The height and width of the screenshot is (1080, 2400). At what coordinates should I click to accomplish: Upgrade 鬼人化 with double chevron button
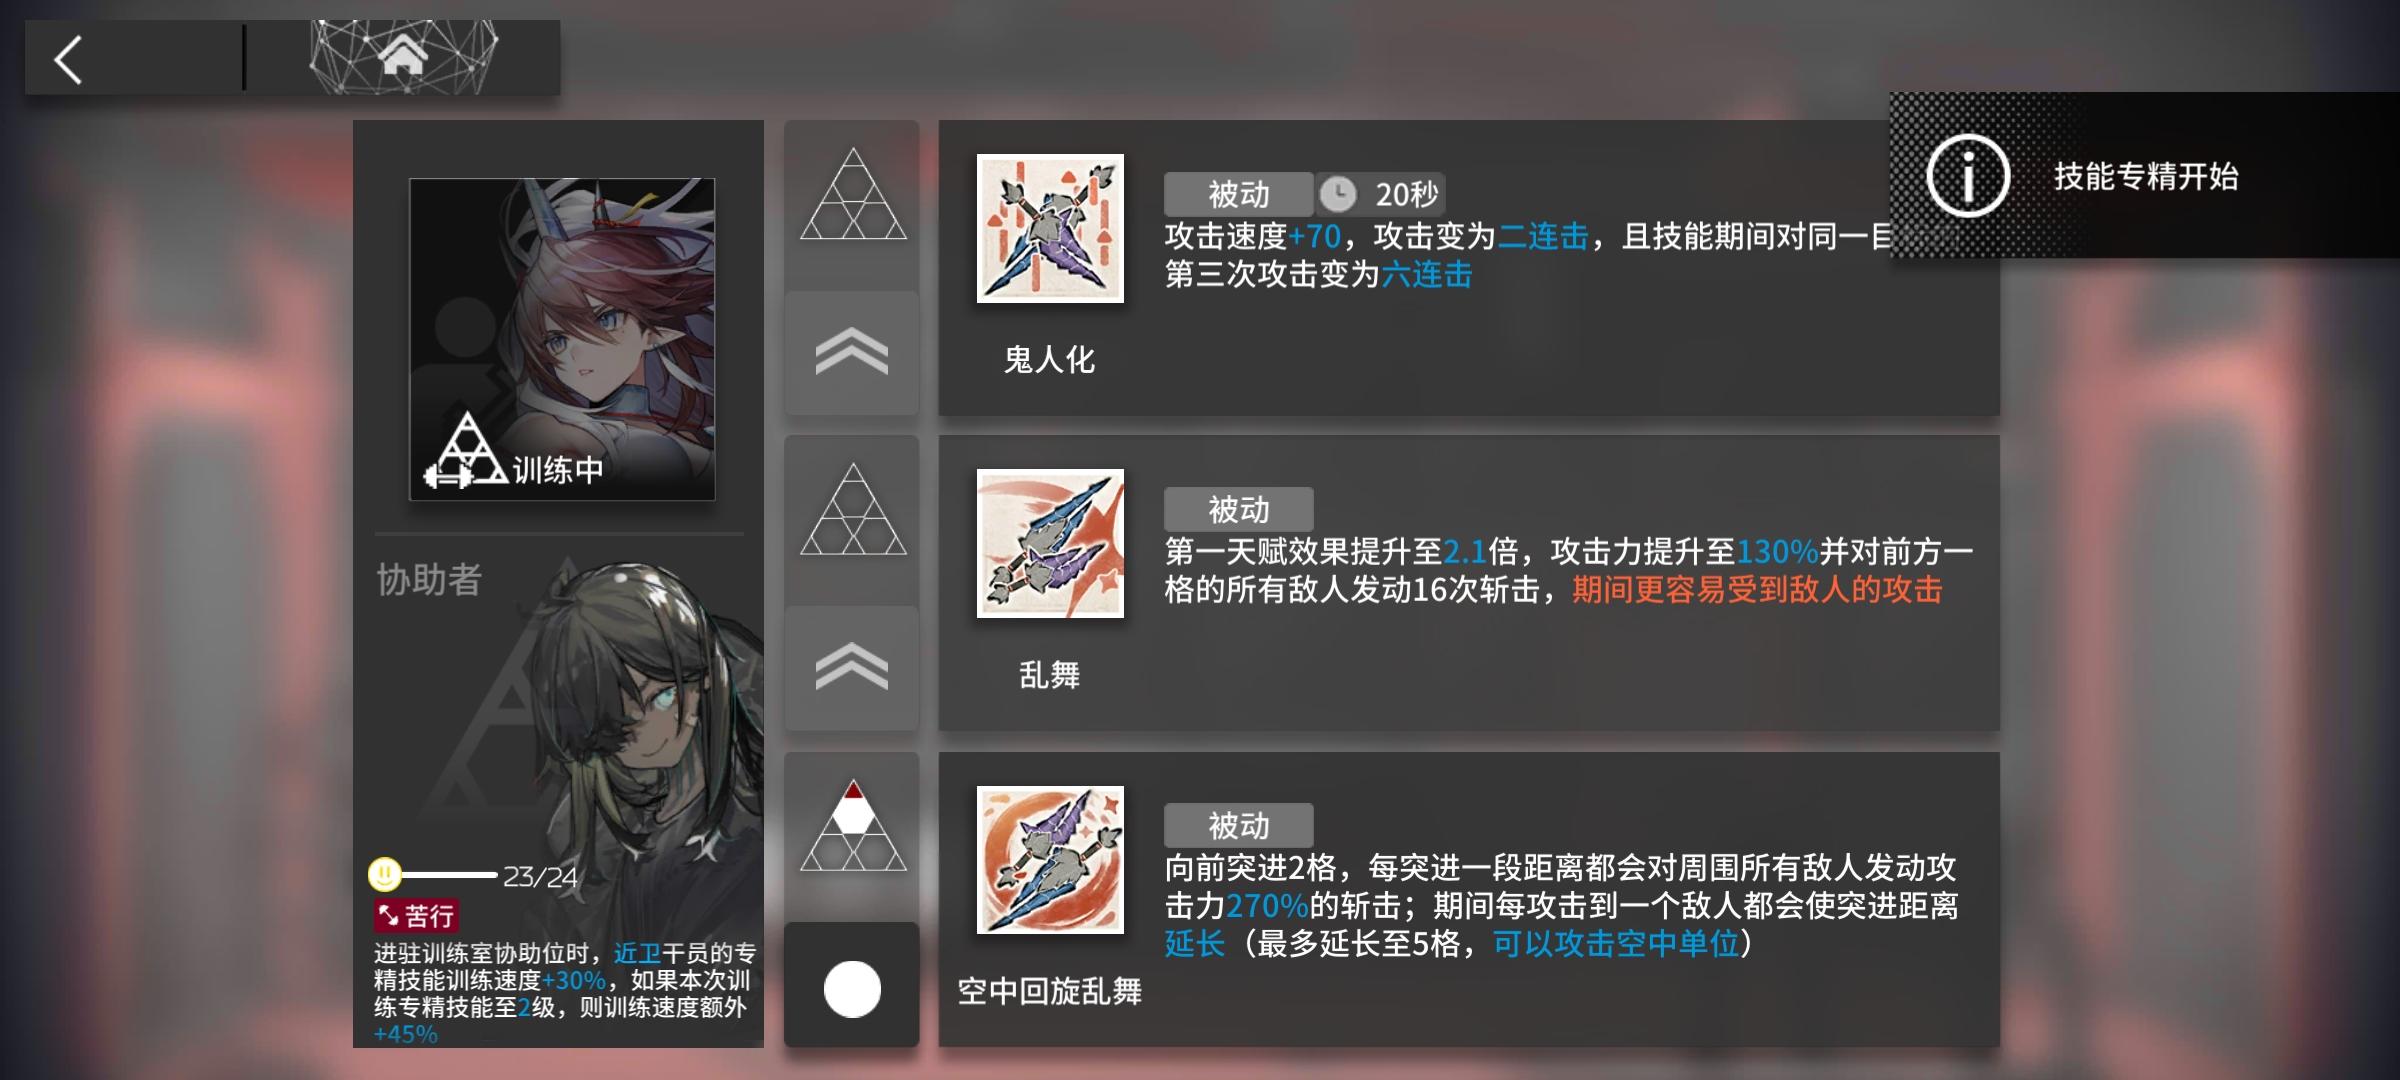click(852, 352)
